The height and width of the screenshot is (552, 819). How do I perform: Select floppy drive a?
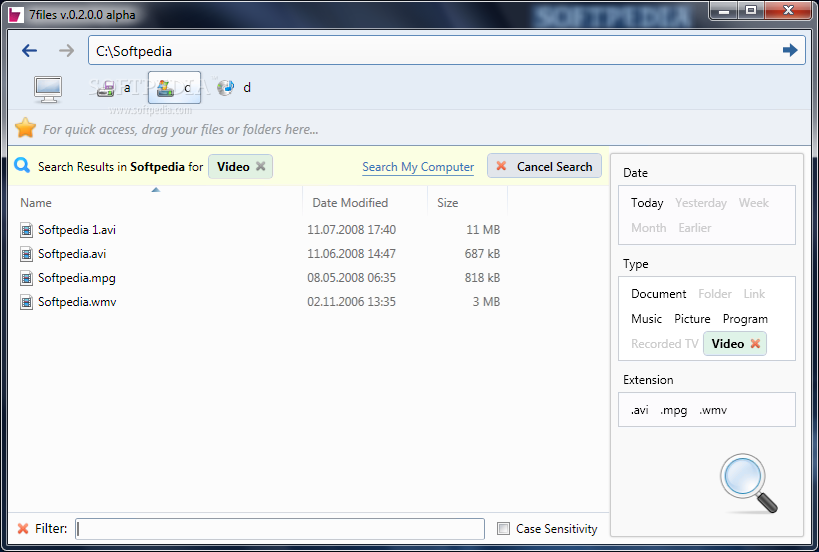(113, 88)
